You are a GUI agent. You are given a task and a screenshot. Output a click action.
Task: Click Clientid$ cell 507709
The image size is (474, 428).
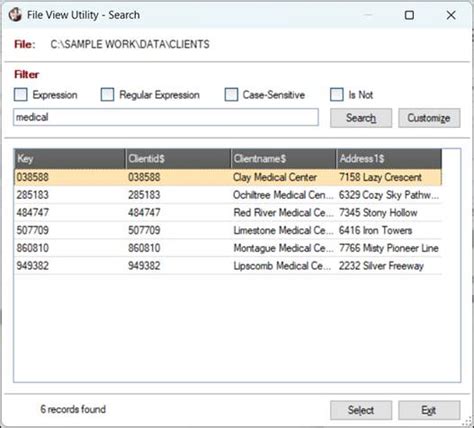144,230
